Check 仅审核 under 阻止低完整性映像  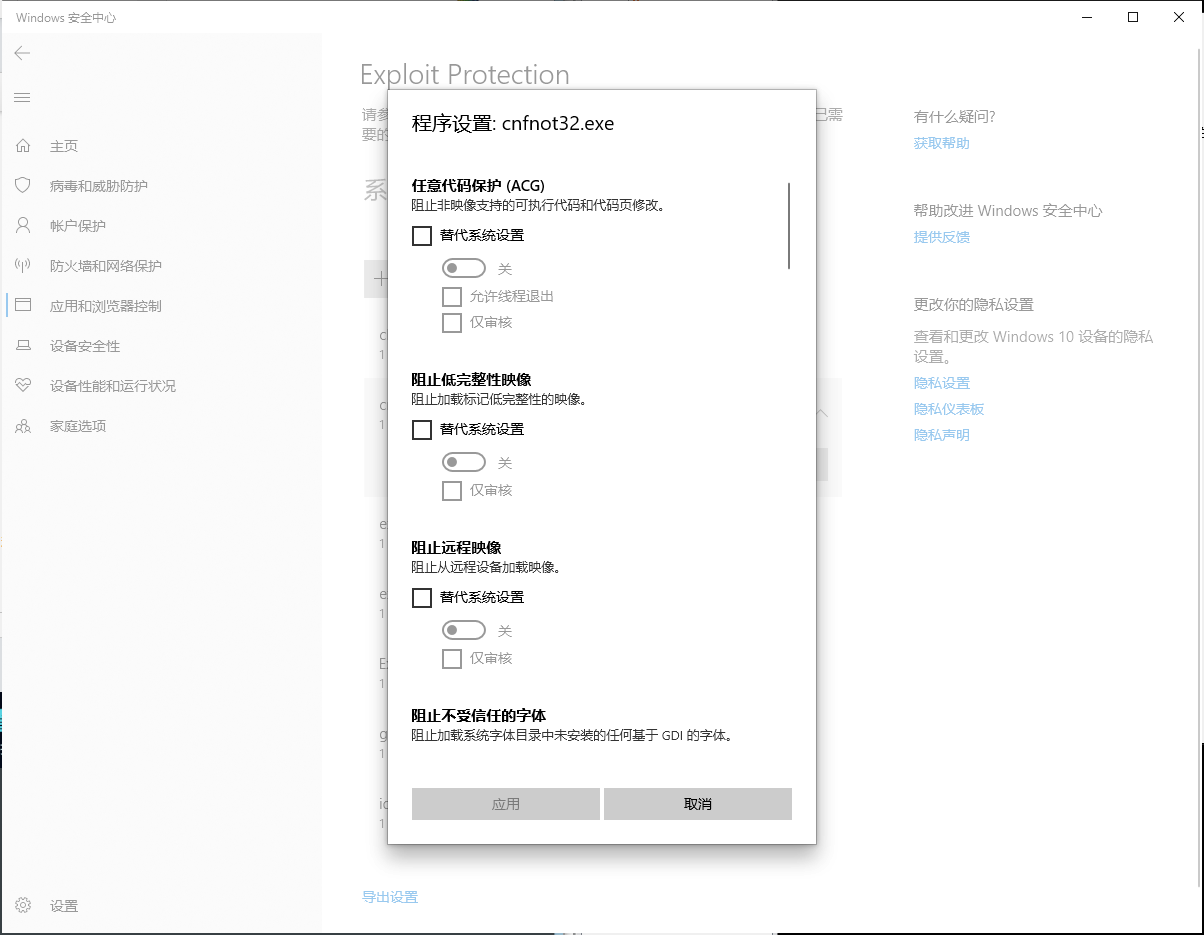tap(452, 490)
